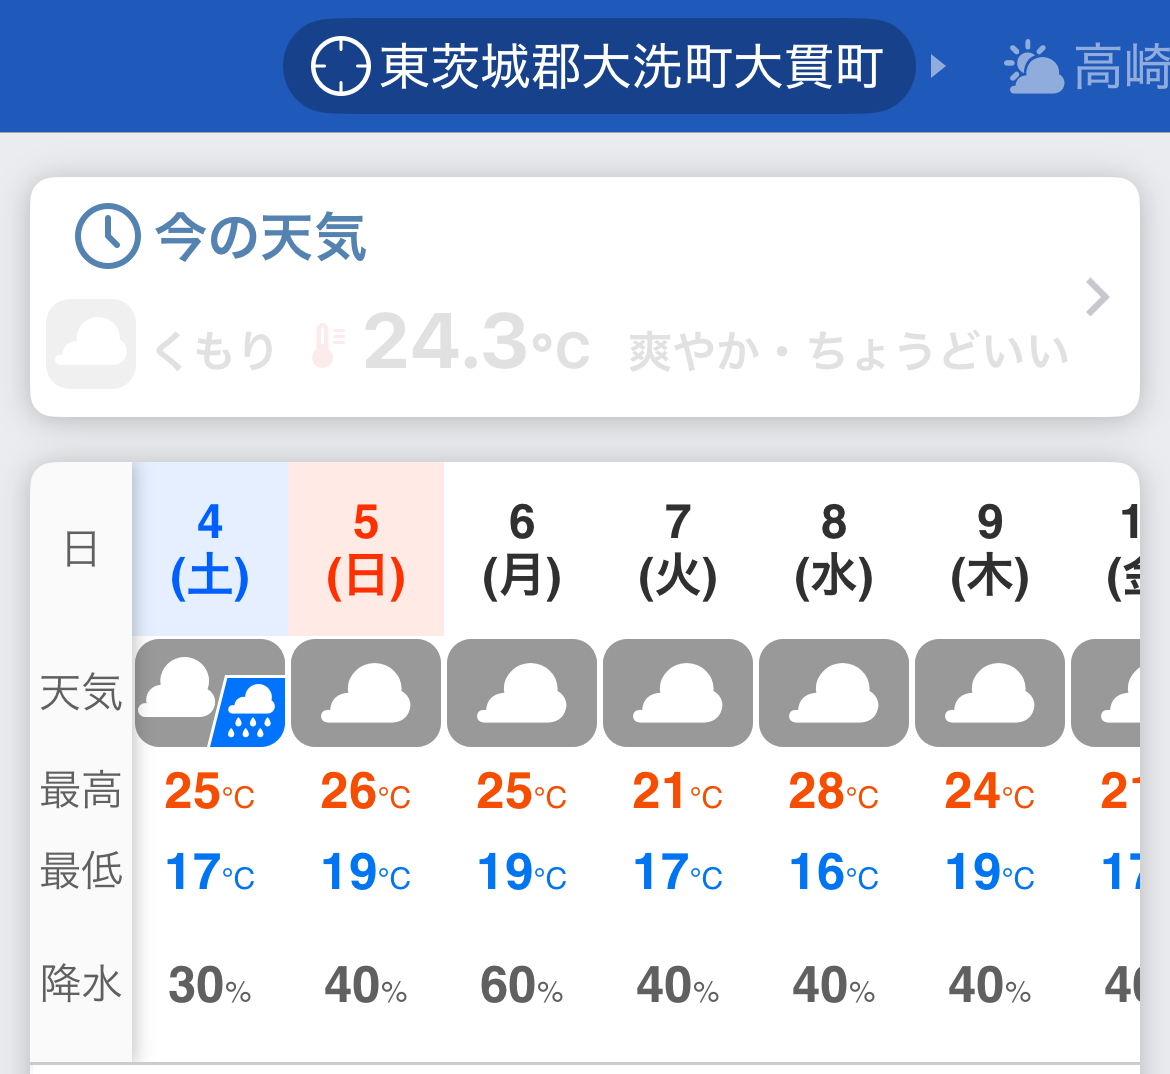The image size is (1170, 1074).
Task: Select the cloud icon under 7 (火)
Action: tap(677, 692)
